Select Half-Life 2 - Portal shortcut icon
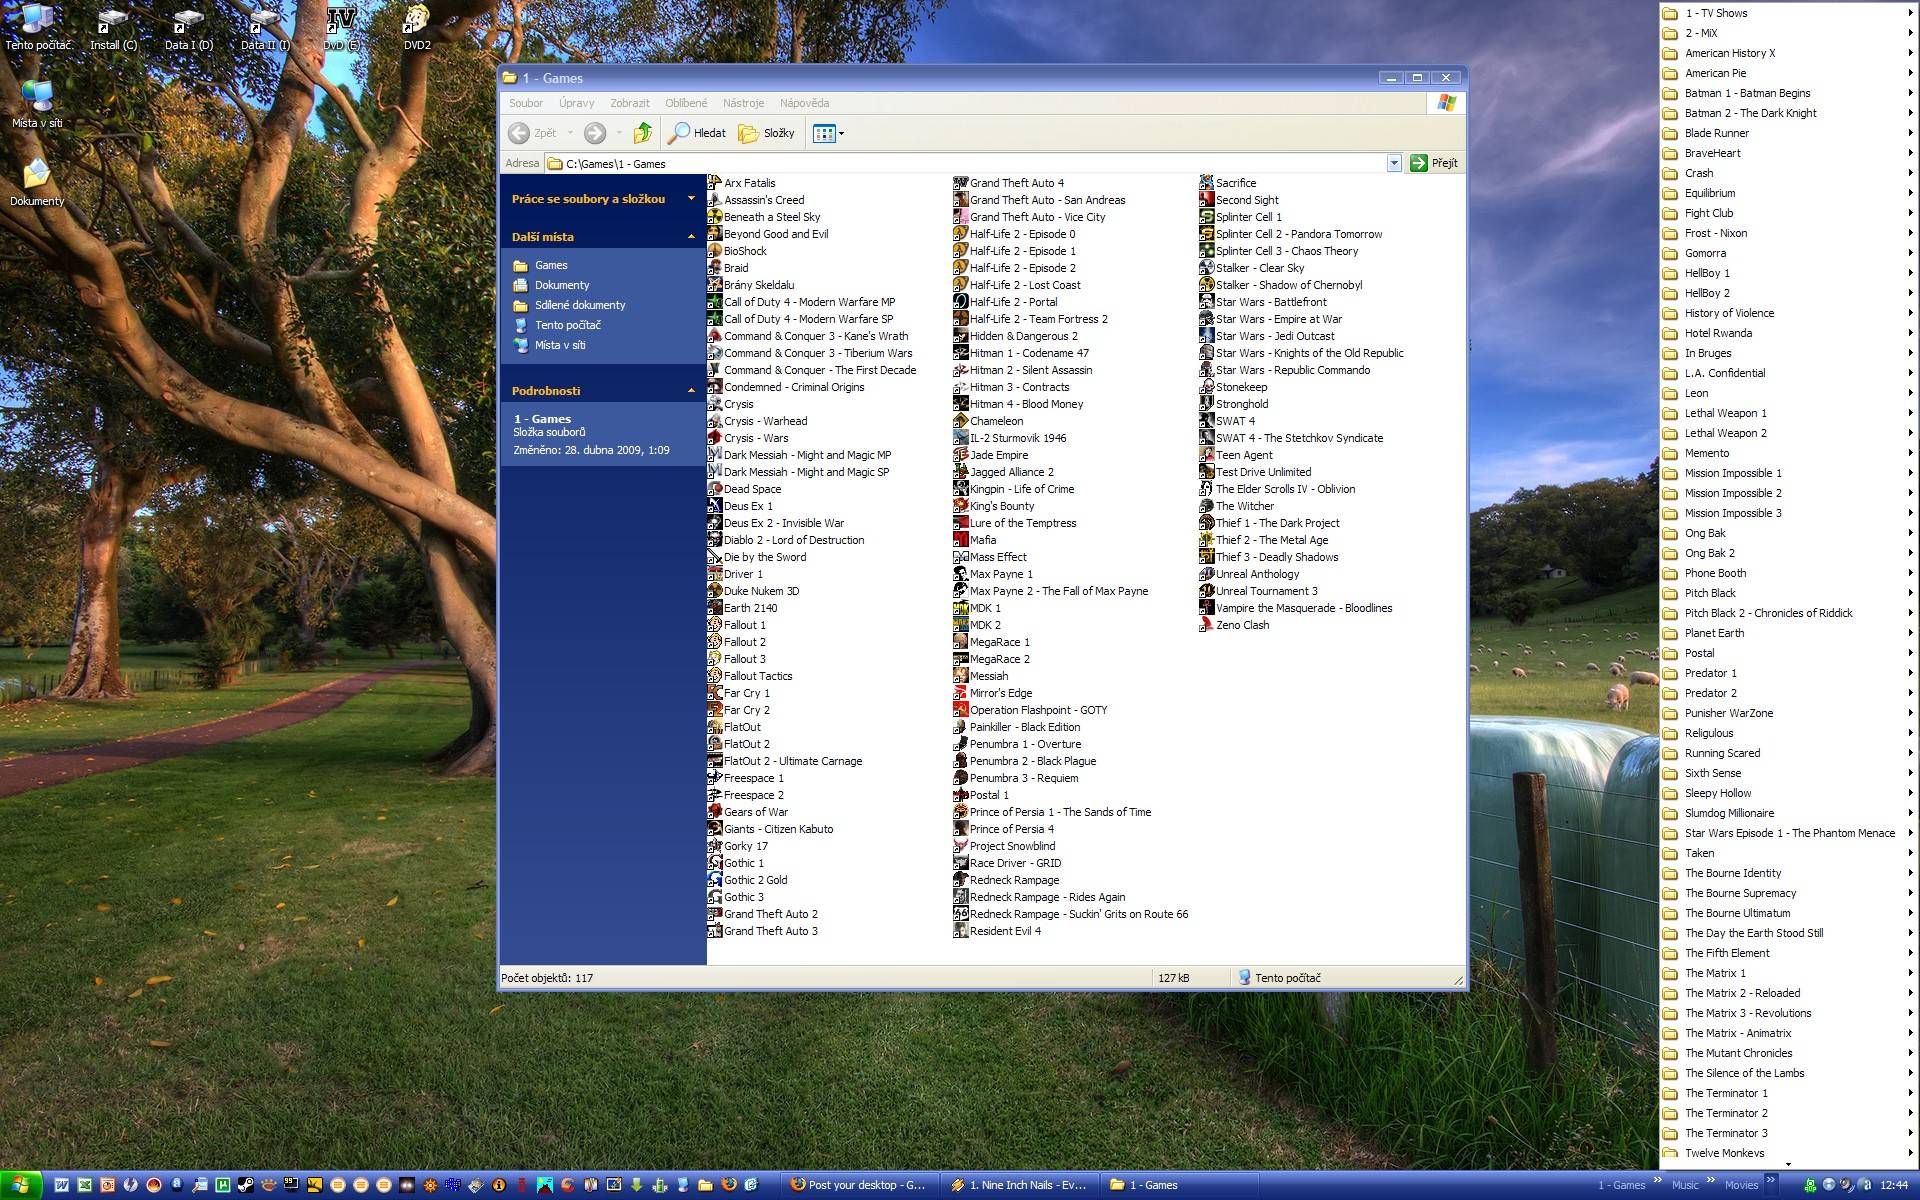 tap(961, 302)
